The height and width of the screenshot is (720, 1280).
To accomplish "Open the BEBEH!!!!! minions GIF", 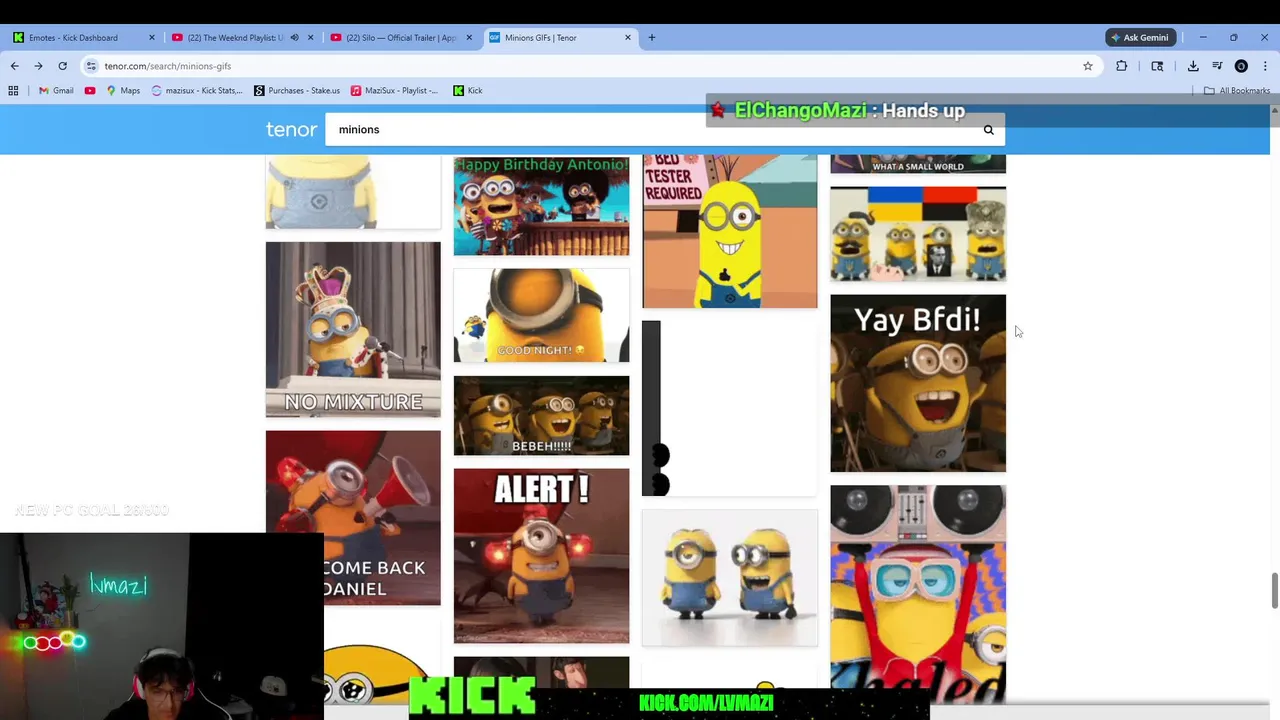I will [x=541, y=415].
